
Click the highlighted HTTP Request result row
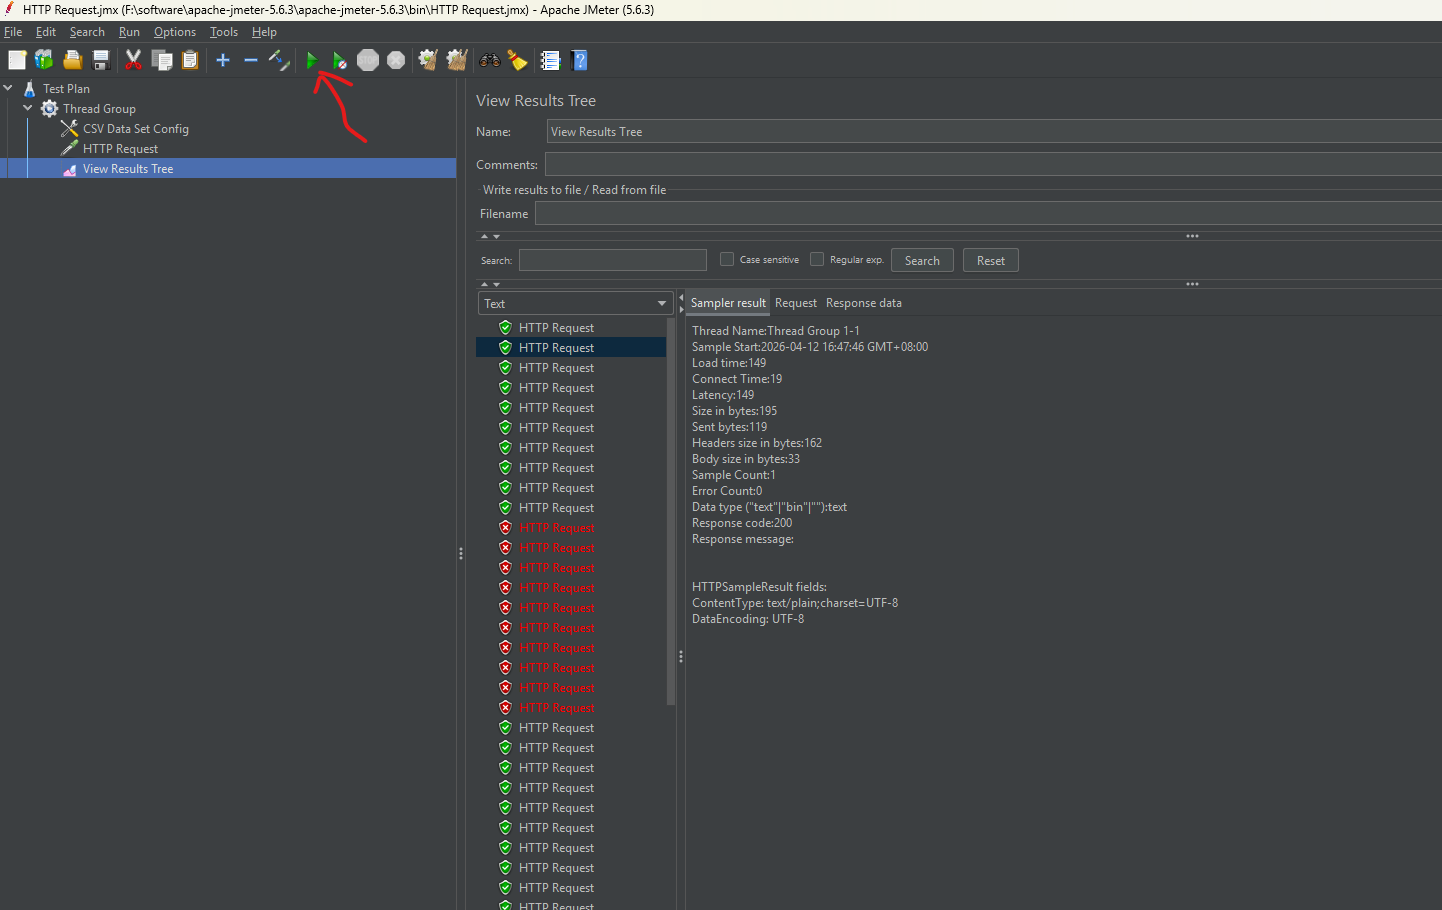pos(571,347)
